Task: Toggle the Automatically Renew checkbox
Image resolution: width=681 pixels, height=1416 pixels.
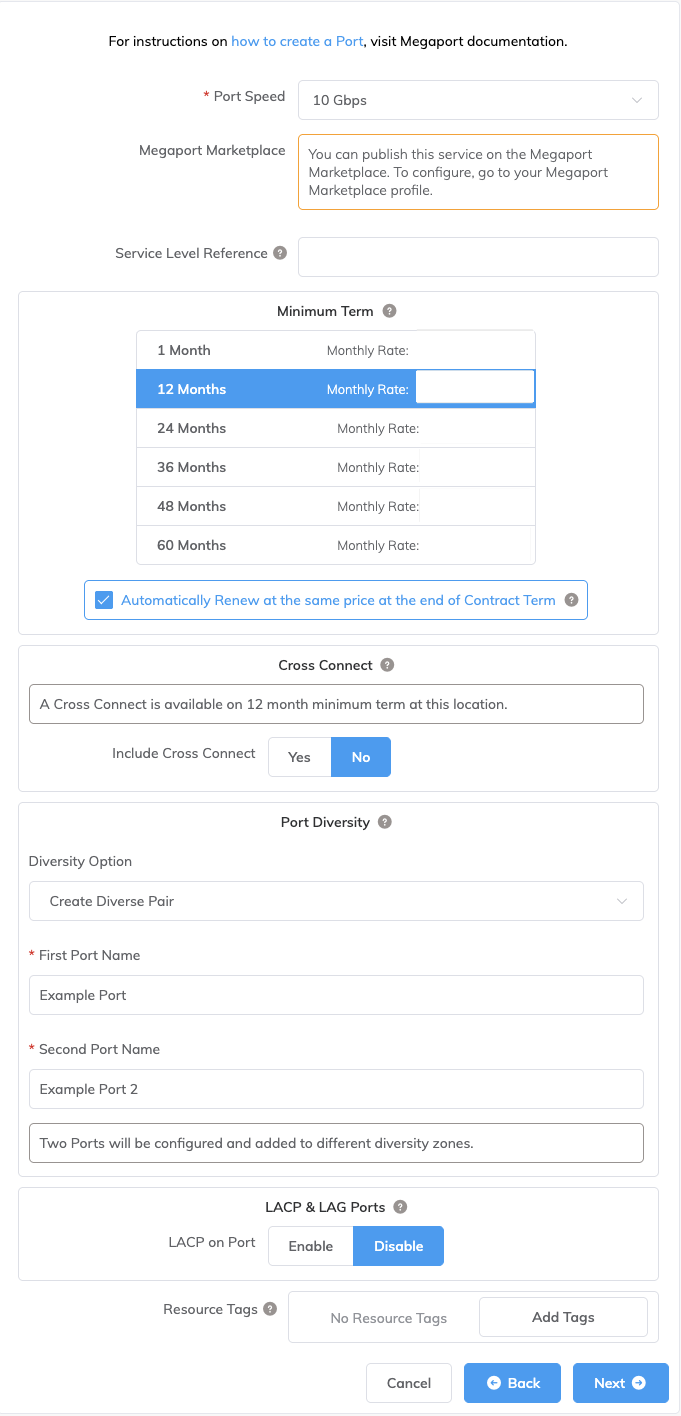Action: 104,600
